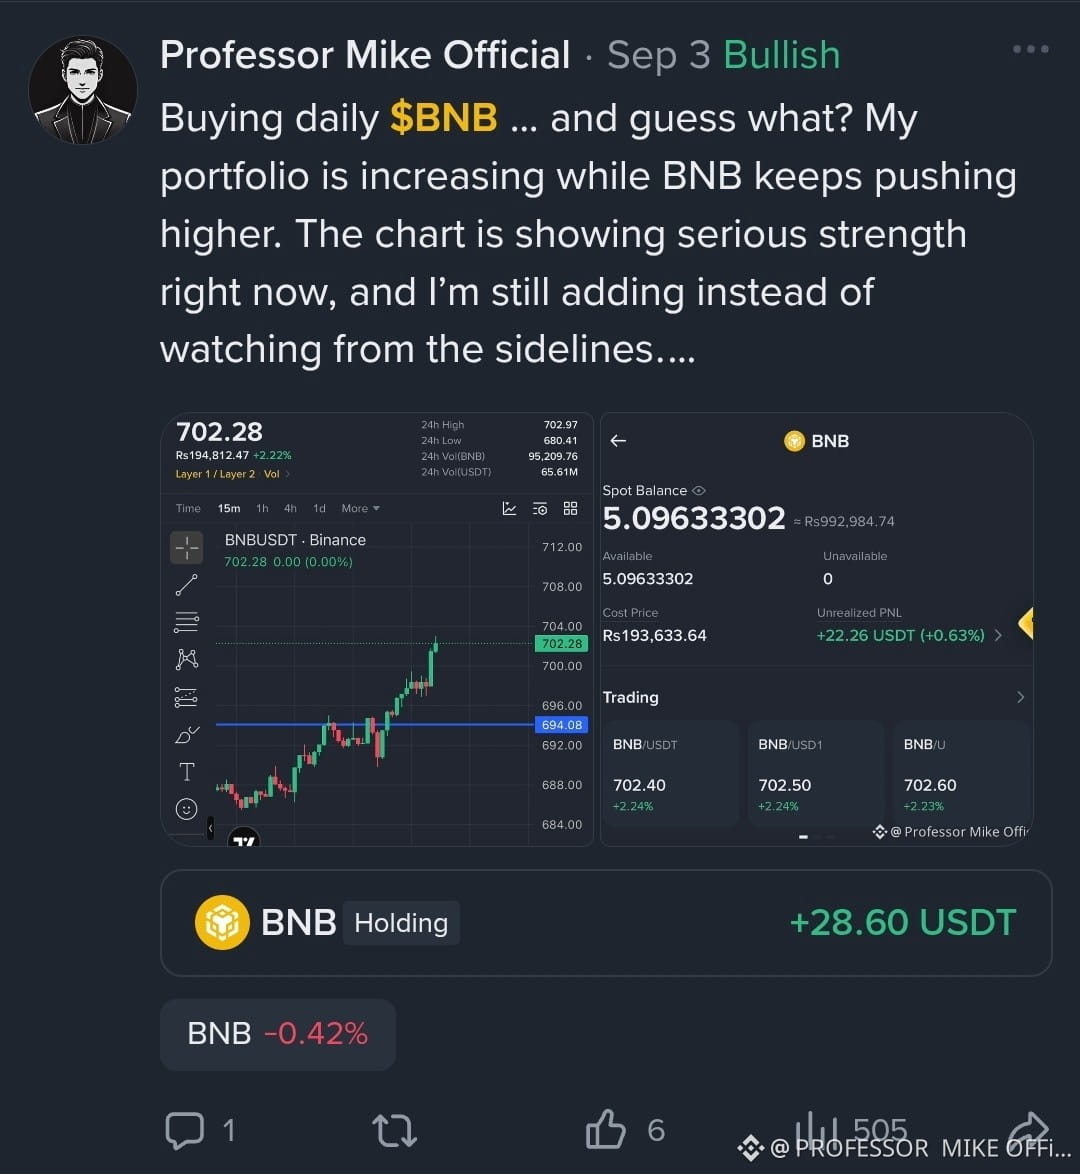Switch to the 1h timeframe tab

pyautogui.click(x=262, y=508)
